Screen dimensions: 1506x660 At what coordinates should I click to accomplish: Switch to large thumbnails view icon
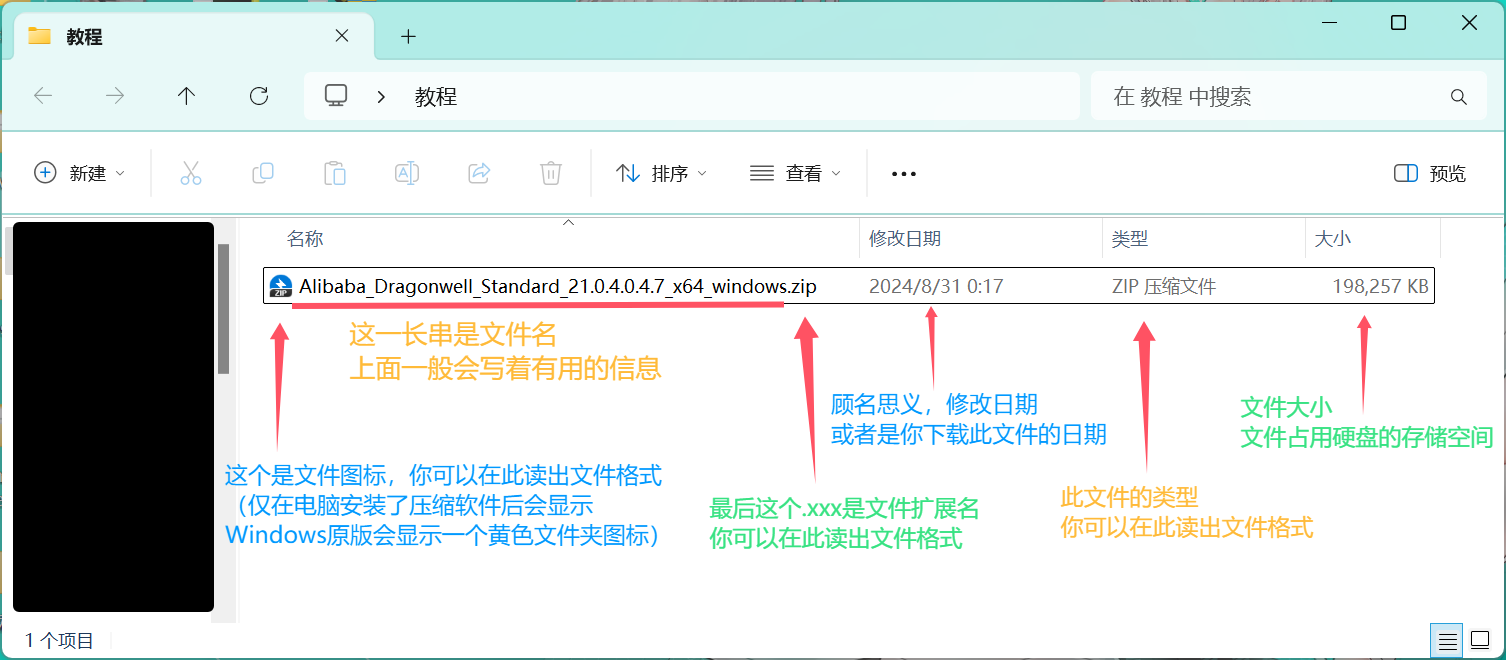coord(1479,639)
